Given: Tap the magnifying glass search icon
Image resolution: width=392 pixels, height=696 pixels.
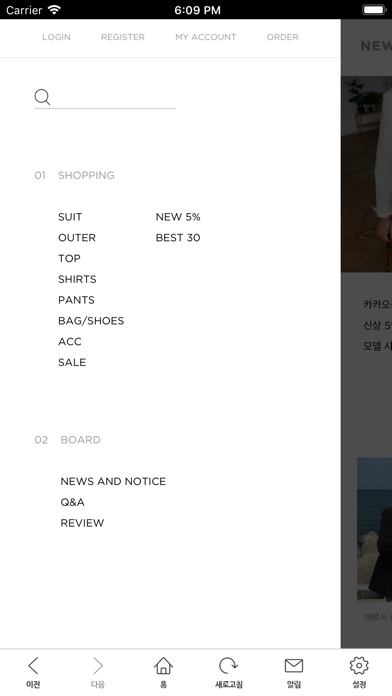Looking at the screenshot, I should coord(42,97).
